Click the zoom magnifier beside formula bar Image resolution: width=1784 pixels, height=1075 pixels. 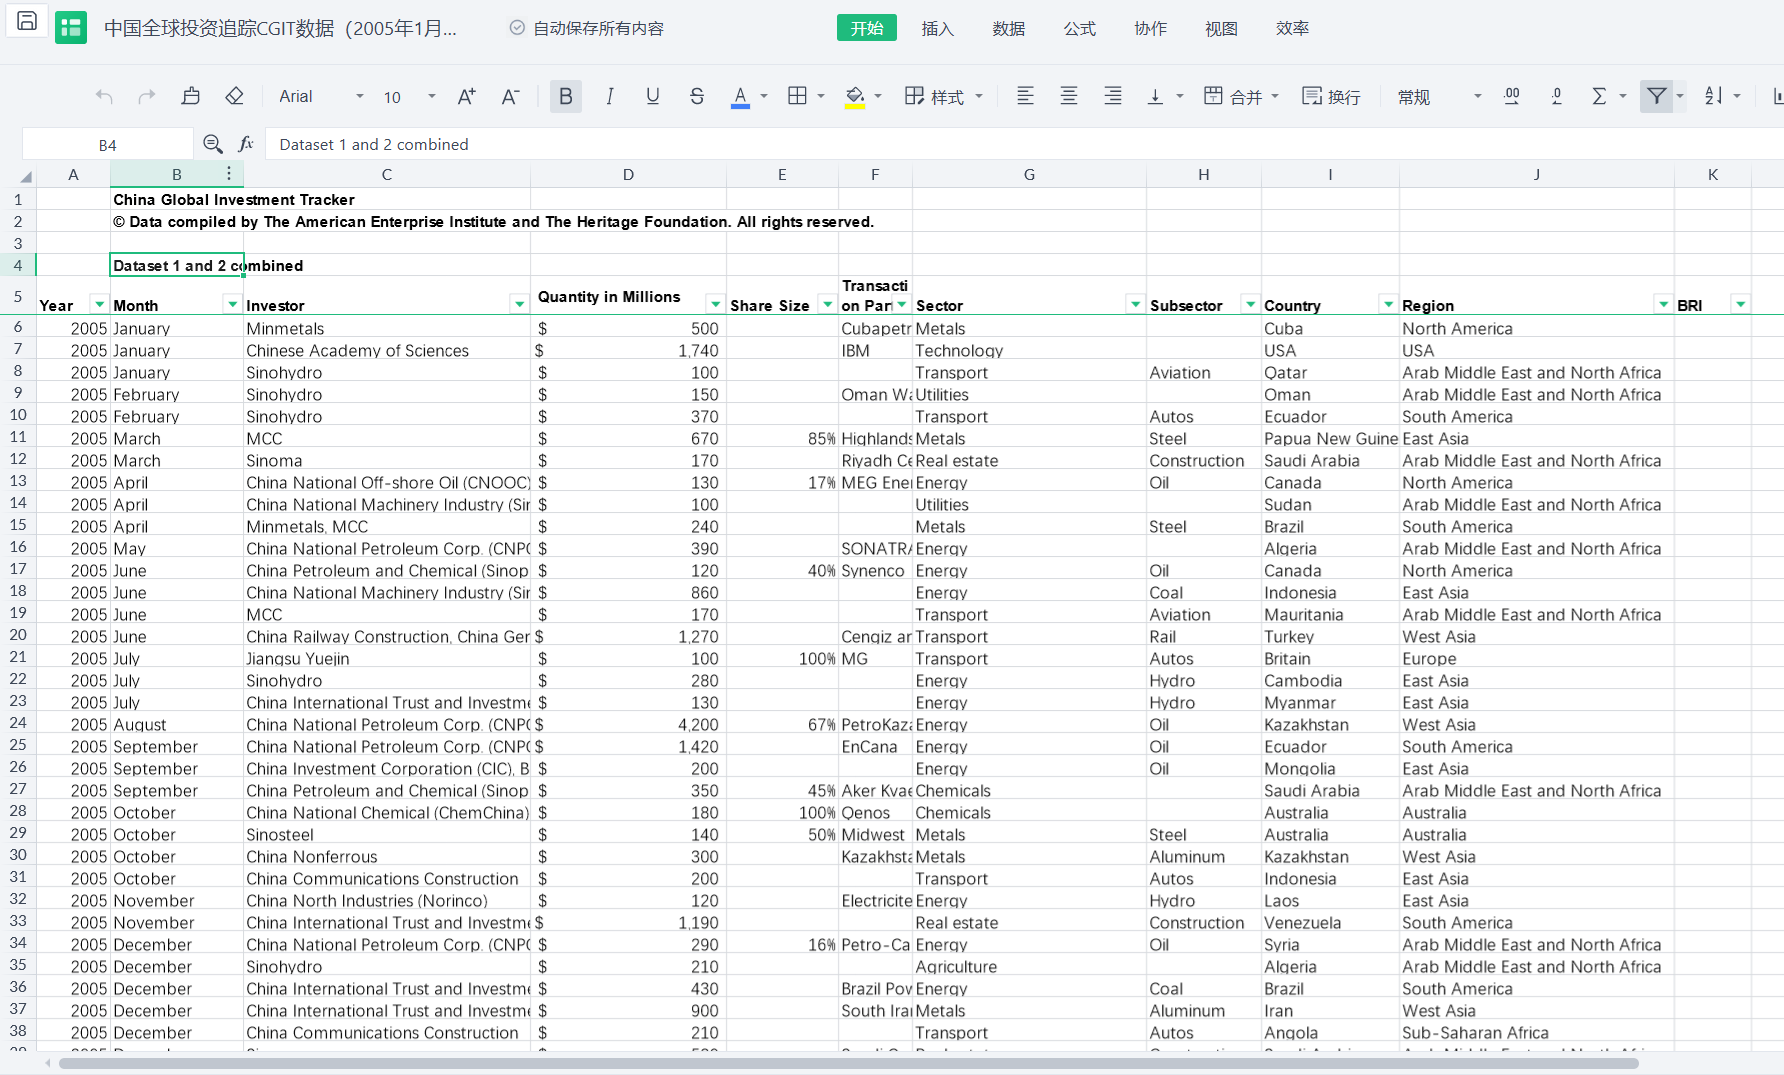click(x=213, y=144)
